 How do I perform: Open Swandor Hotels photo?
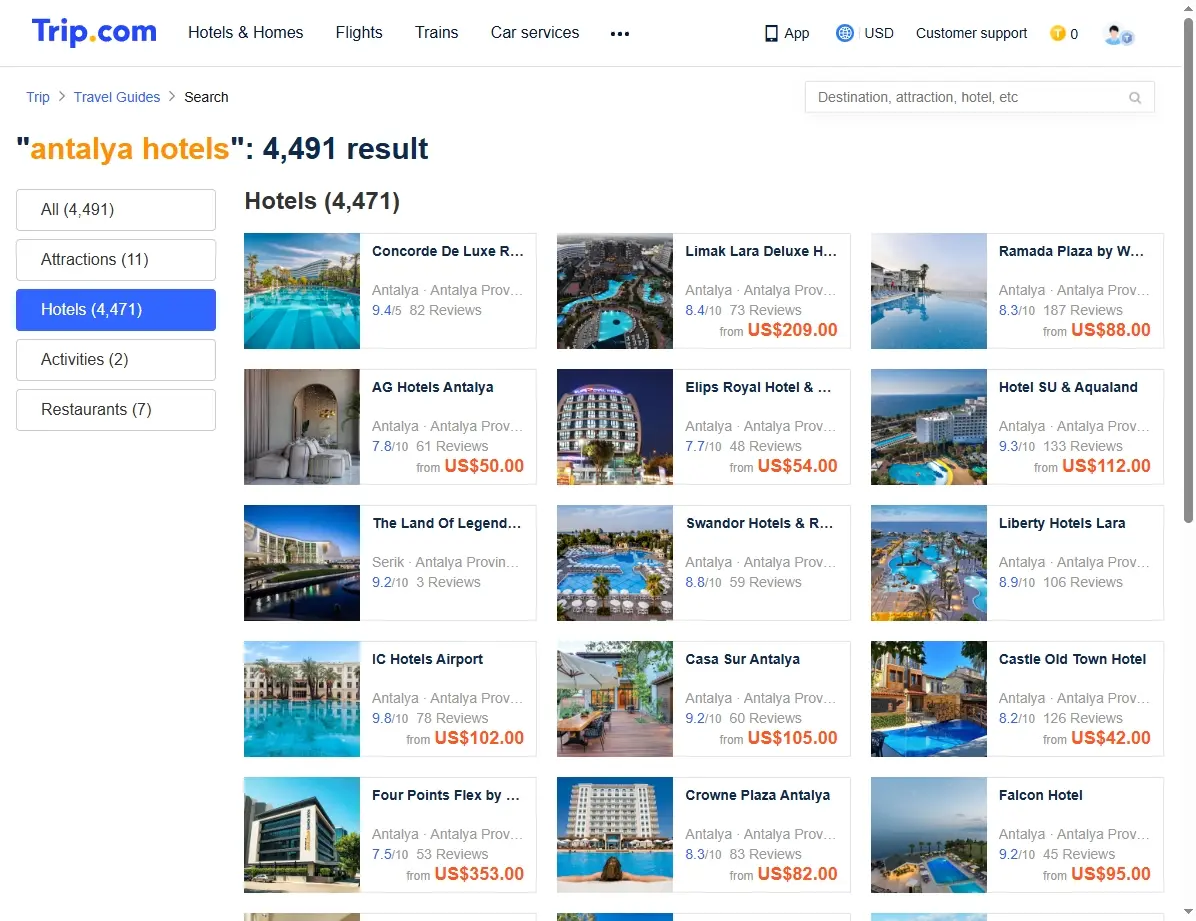click(615, 562)
